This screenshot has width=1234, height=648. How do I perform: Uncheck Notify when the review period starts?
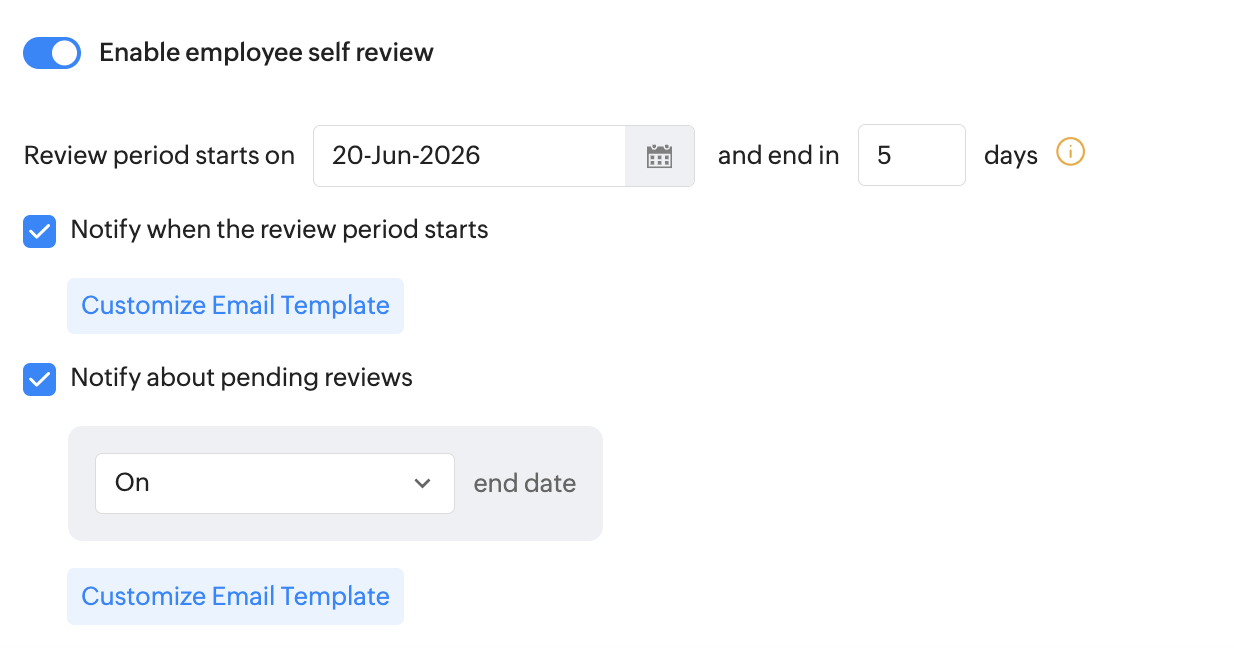click(40, 231)
